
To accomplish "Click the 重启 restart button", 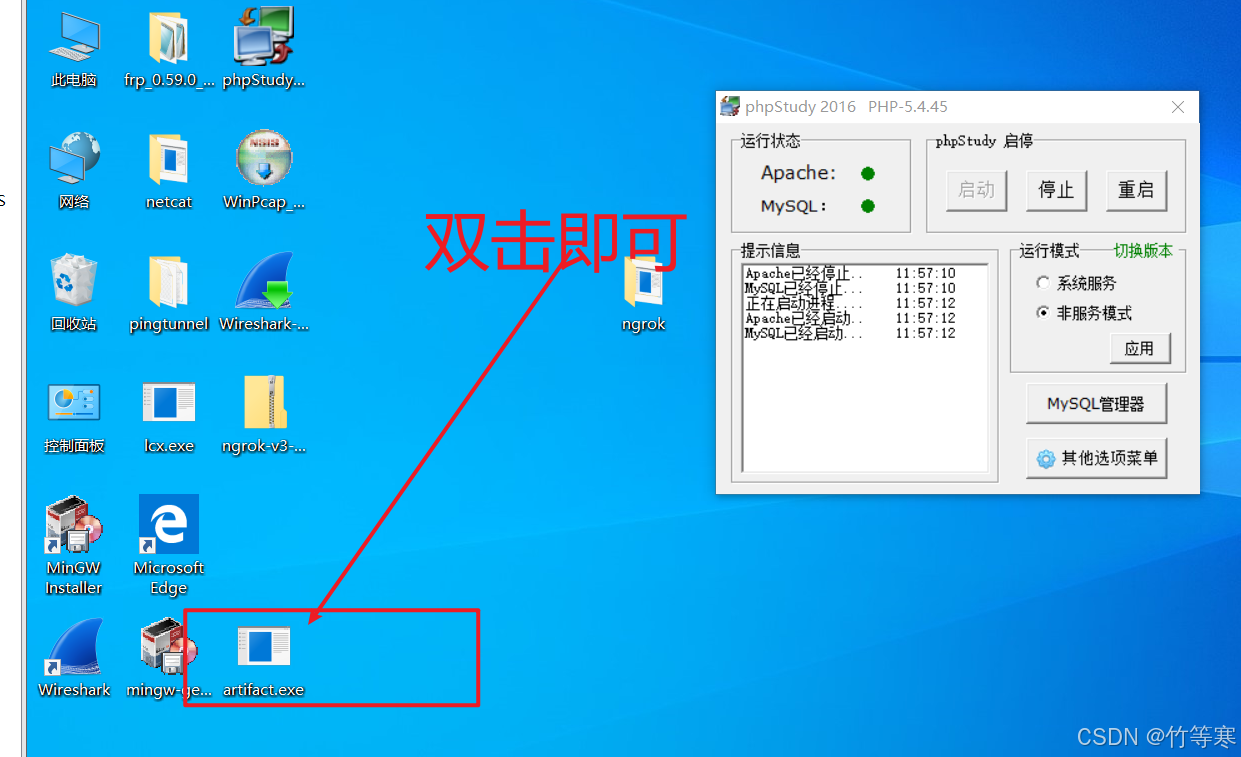I will (x=1136, y=190).
